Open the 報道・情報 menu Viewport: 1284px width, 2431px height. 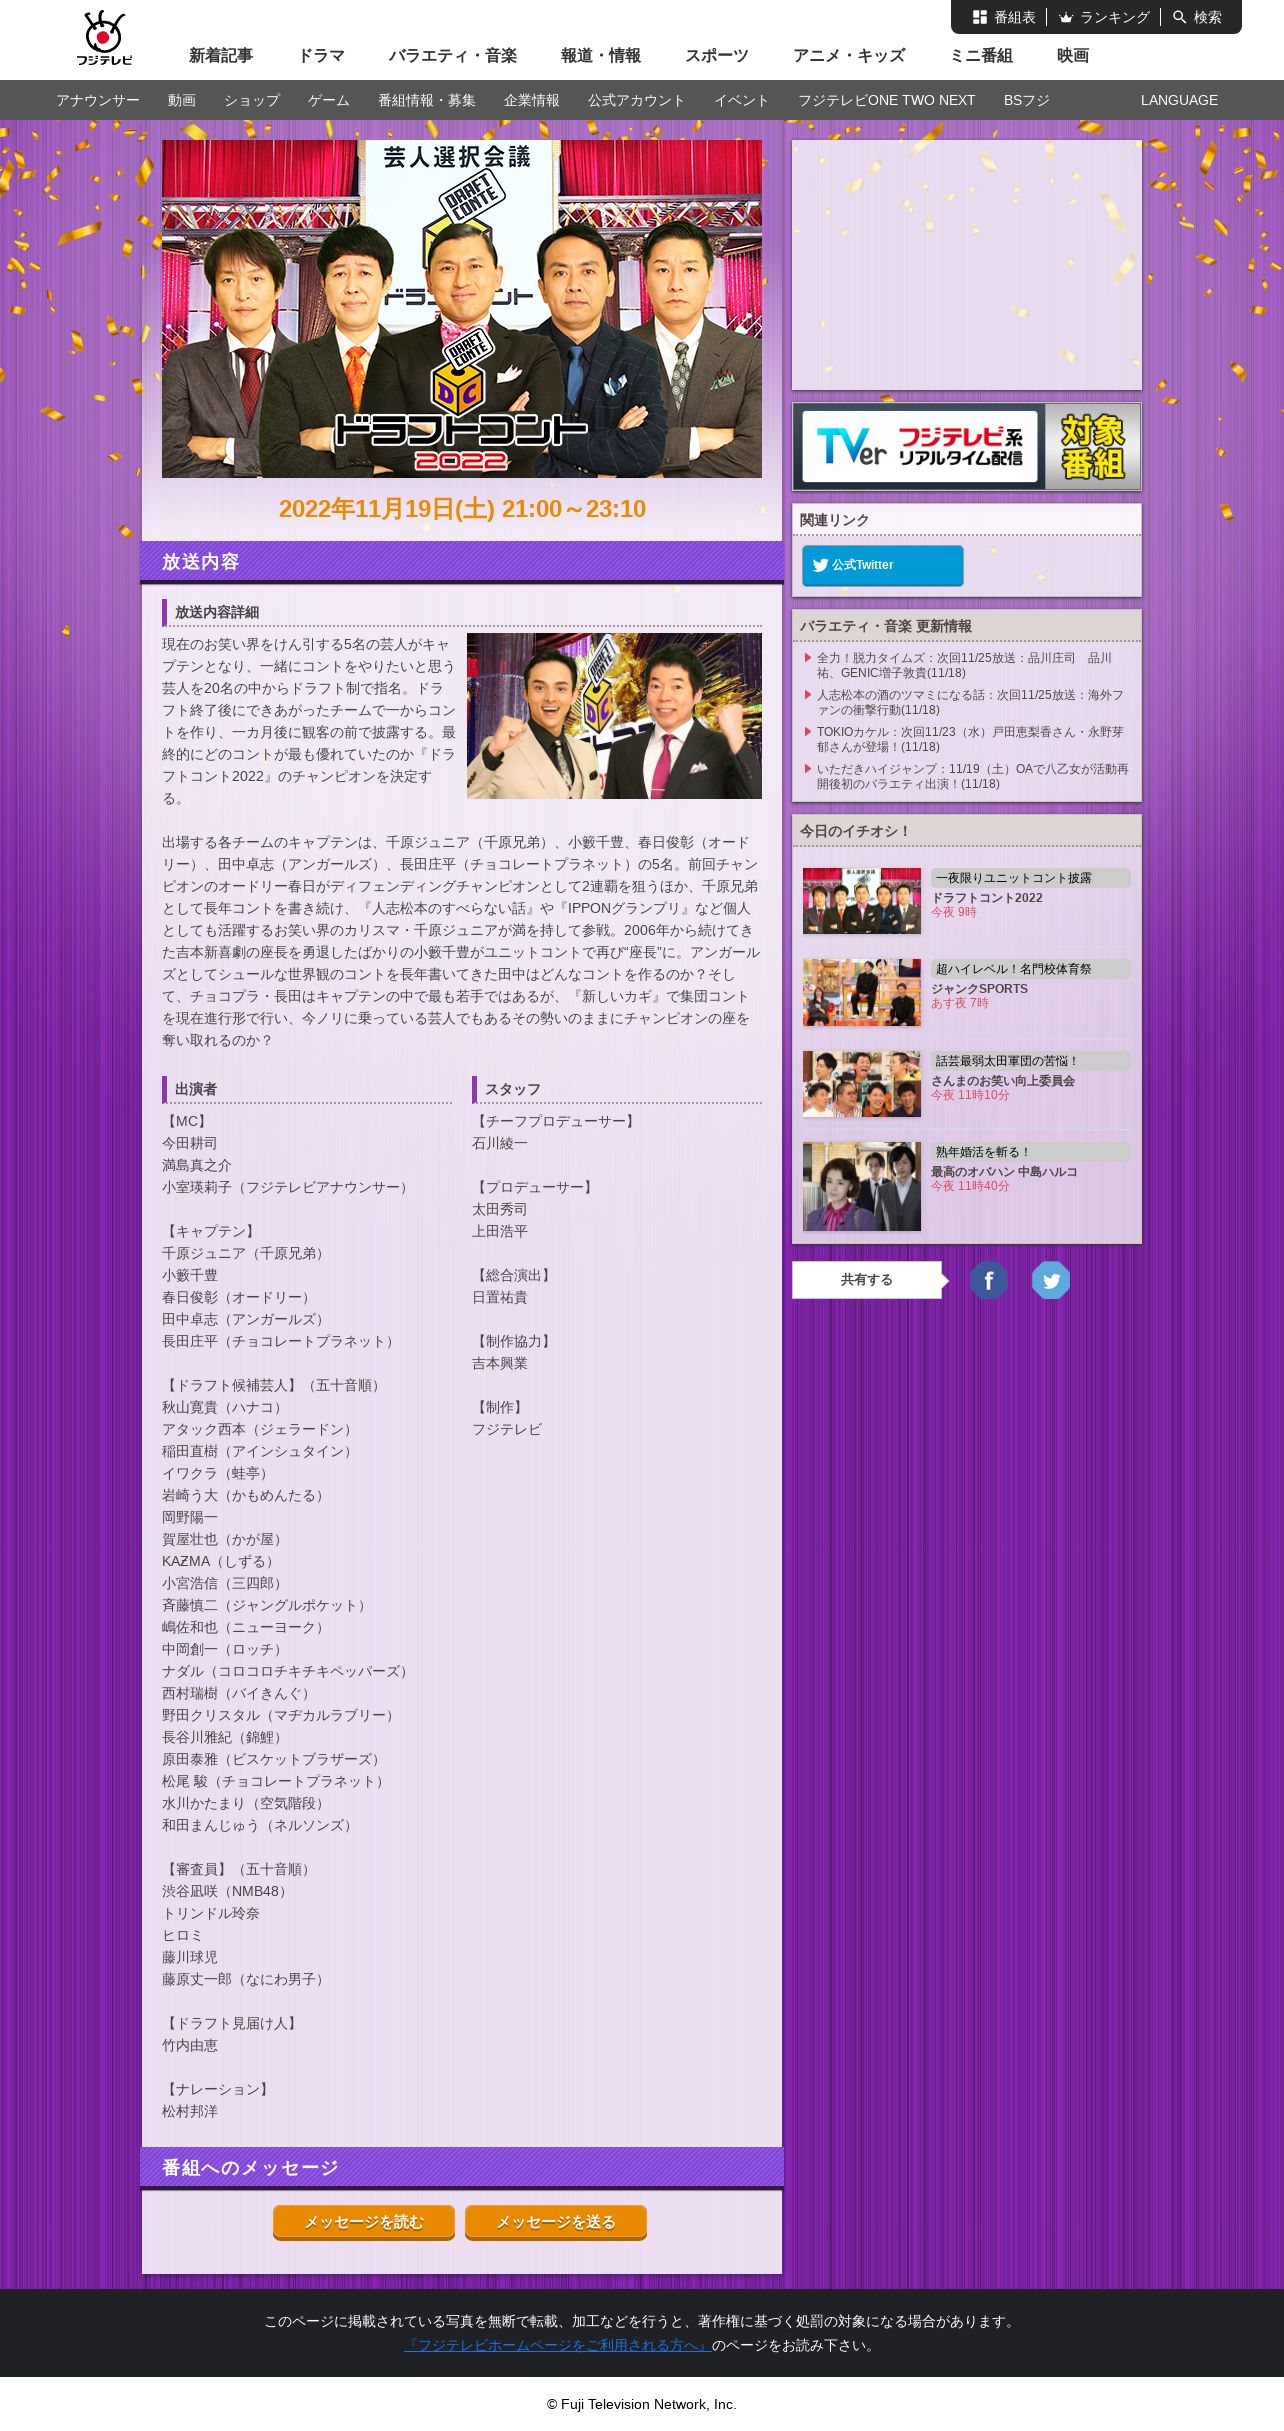pos(601,56)
